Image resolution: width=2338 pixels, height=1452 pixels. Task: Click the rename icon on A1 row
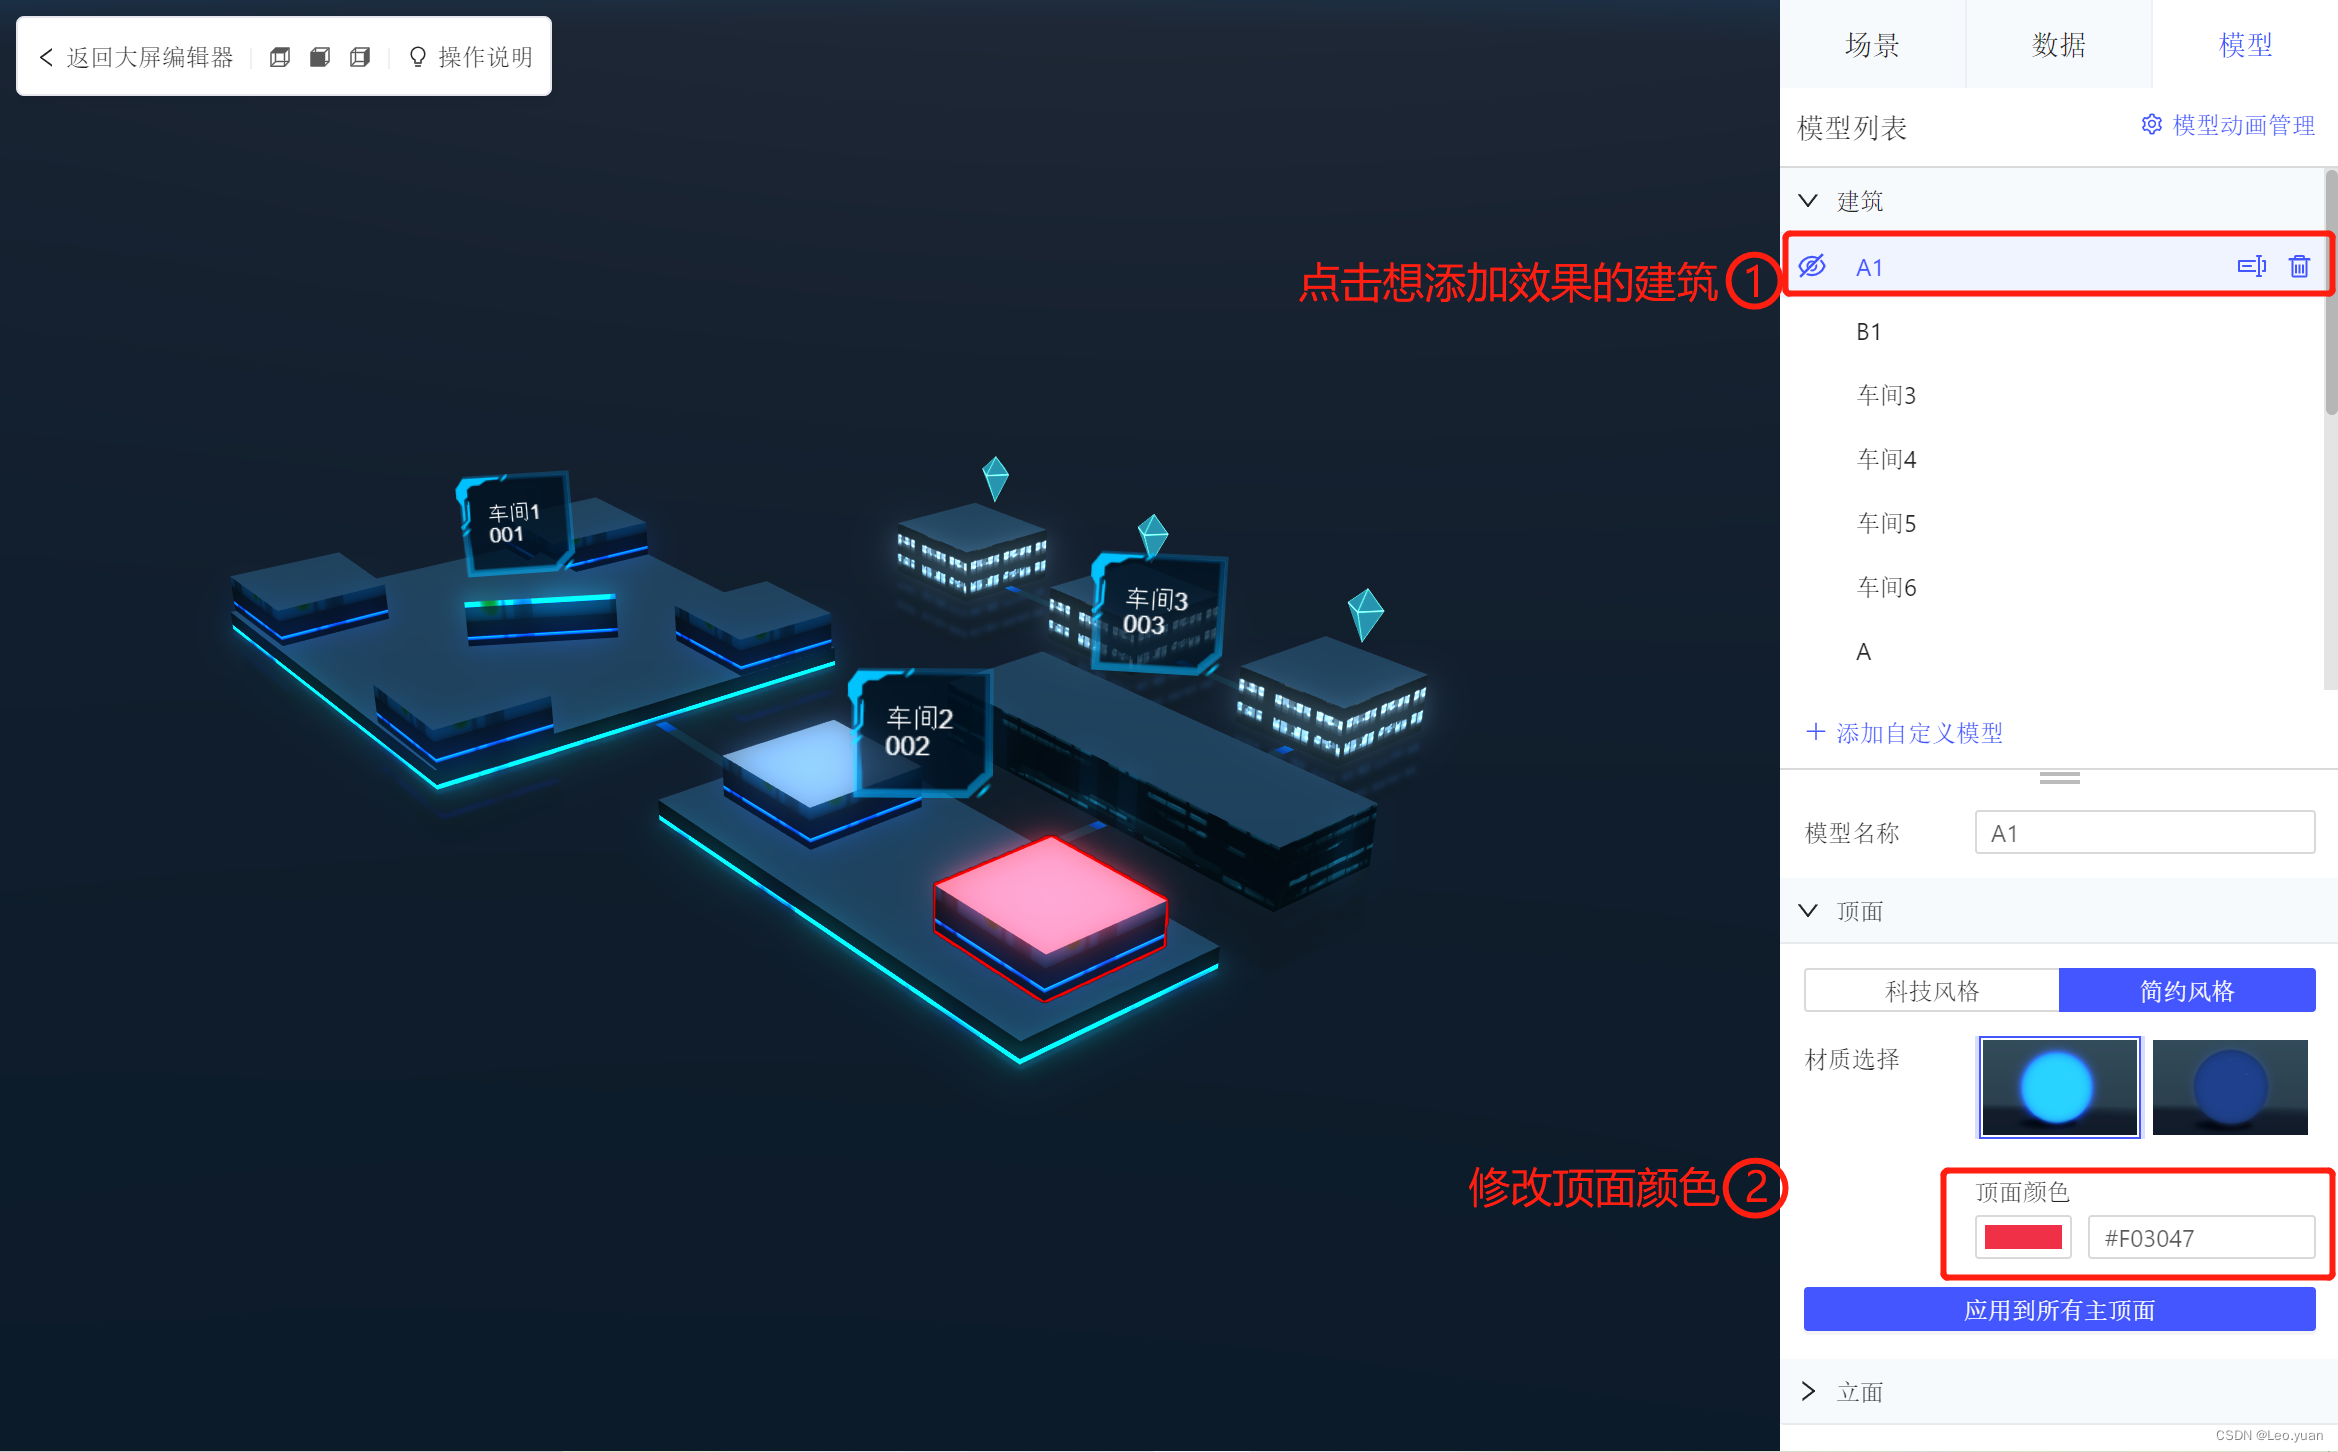pos(2251,266)
